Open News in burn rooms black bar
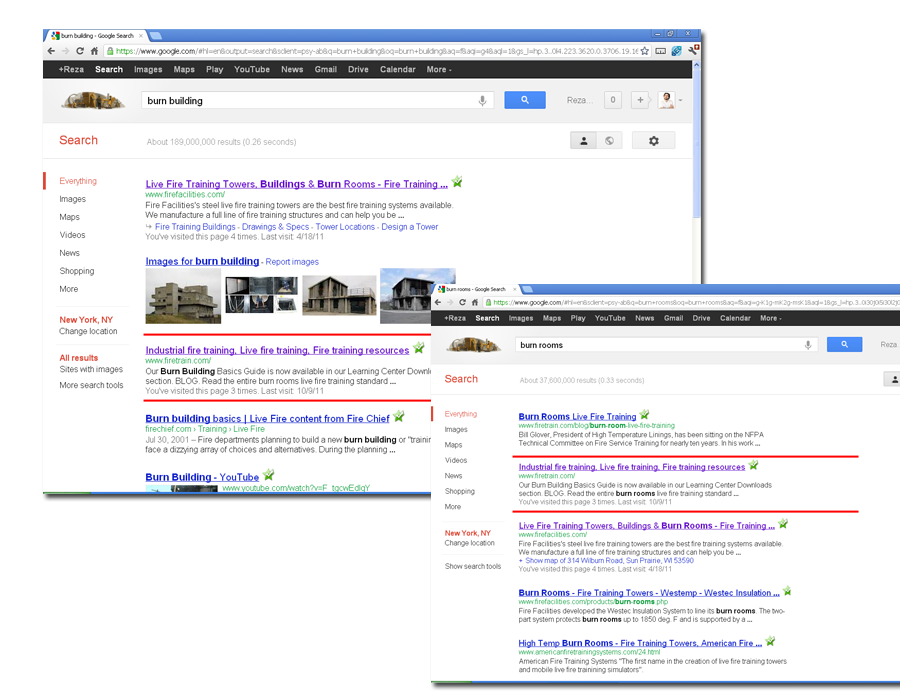 click(x=645, y=318)
